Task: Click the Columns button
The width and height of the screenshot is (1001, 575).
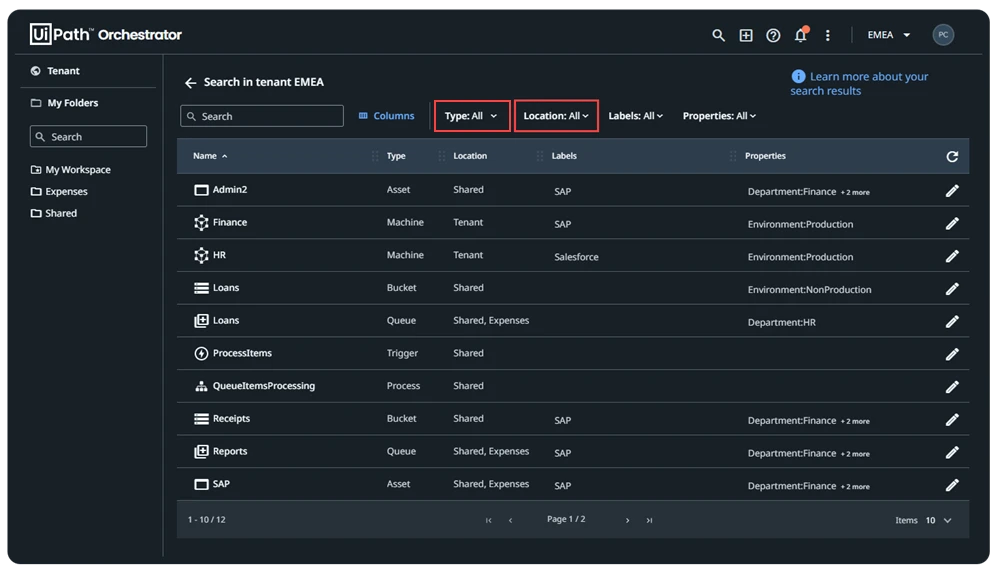Action: [386, 116]
